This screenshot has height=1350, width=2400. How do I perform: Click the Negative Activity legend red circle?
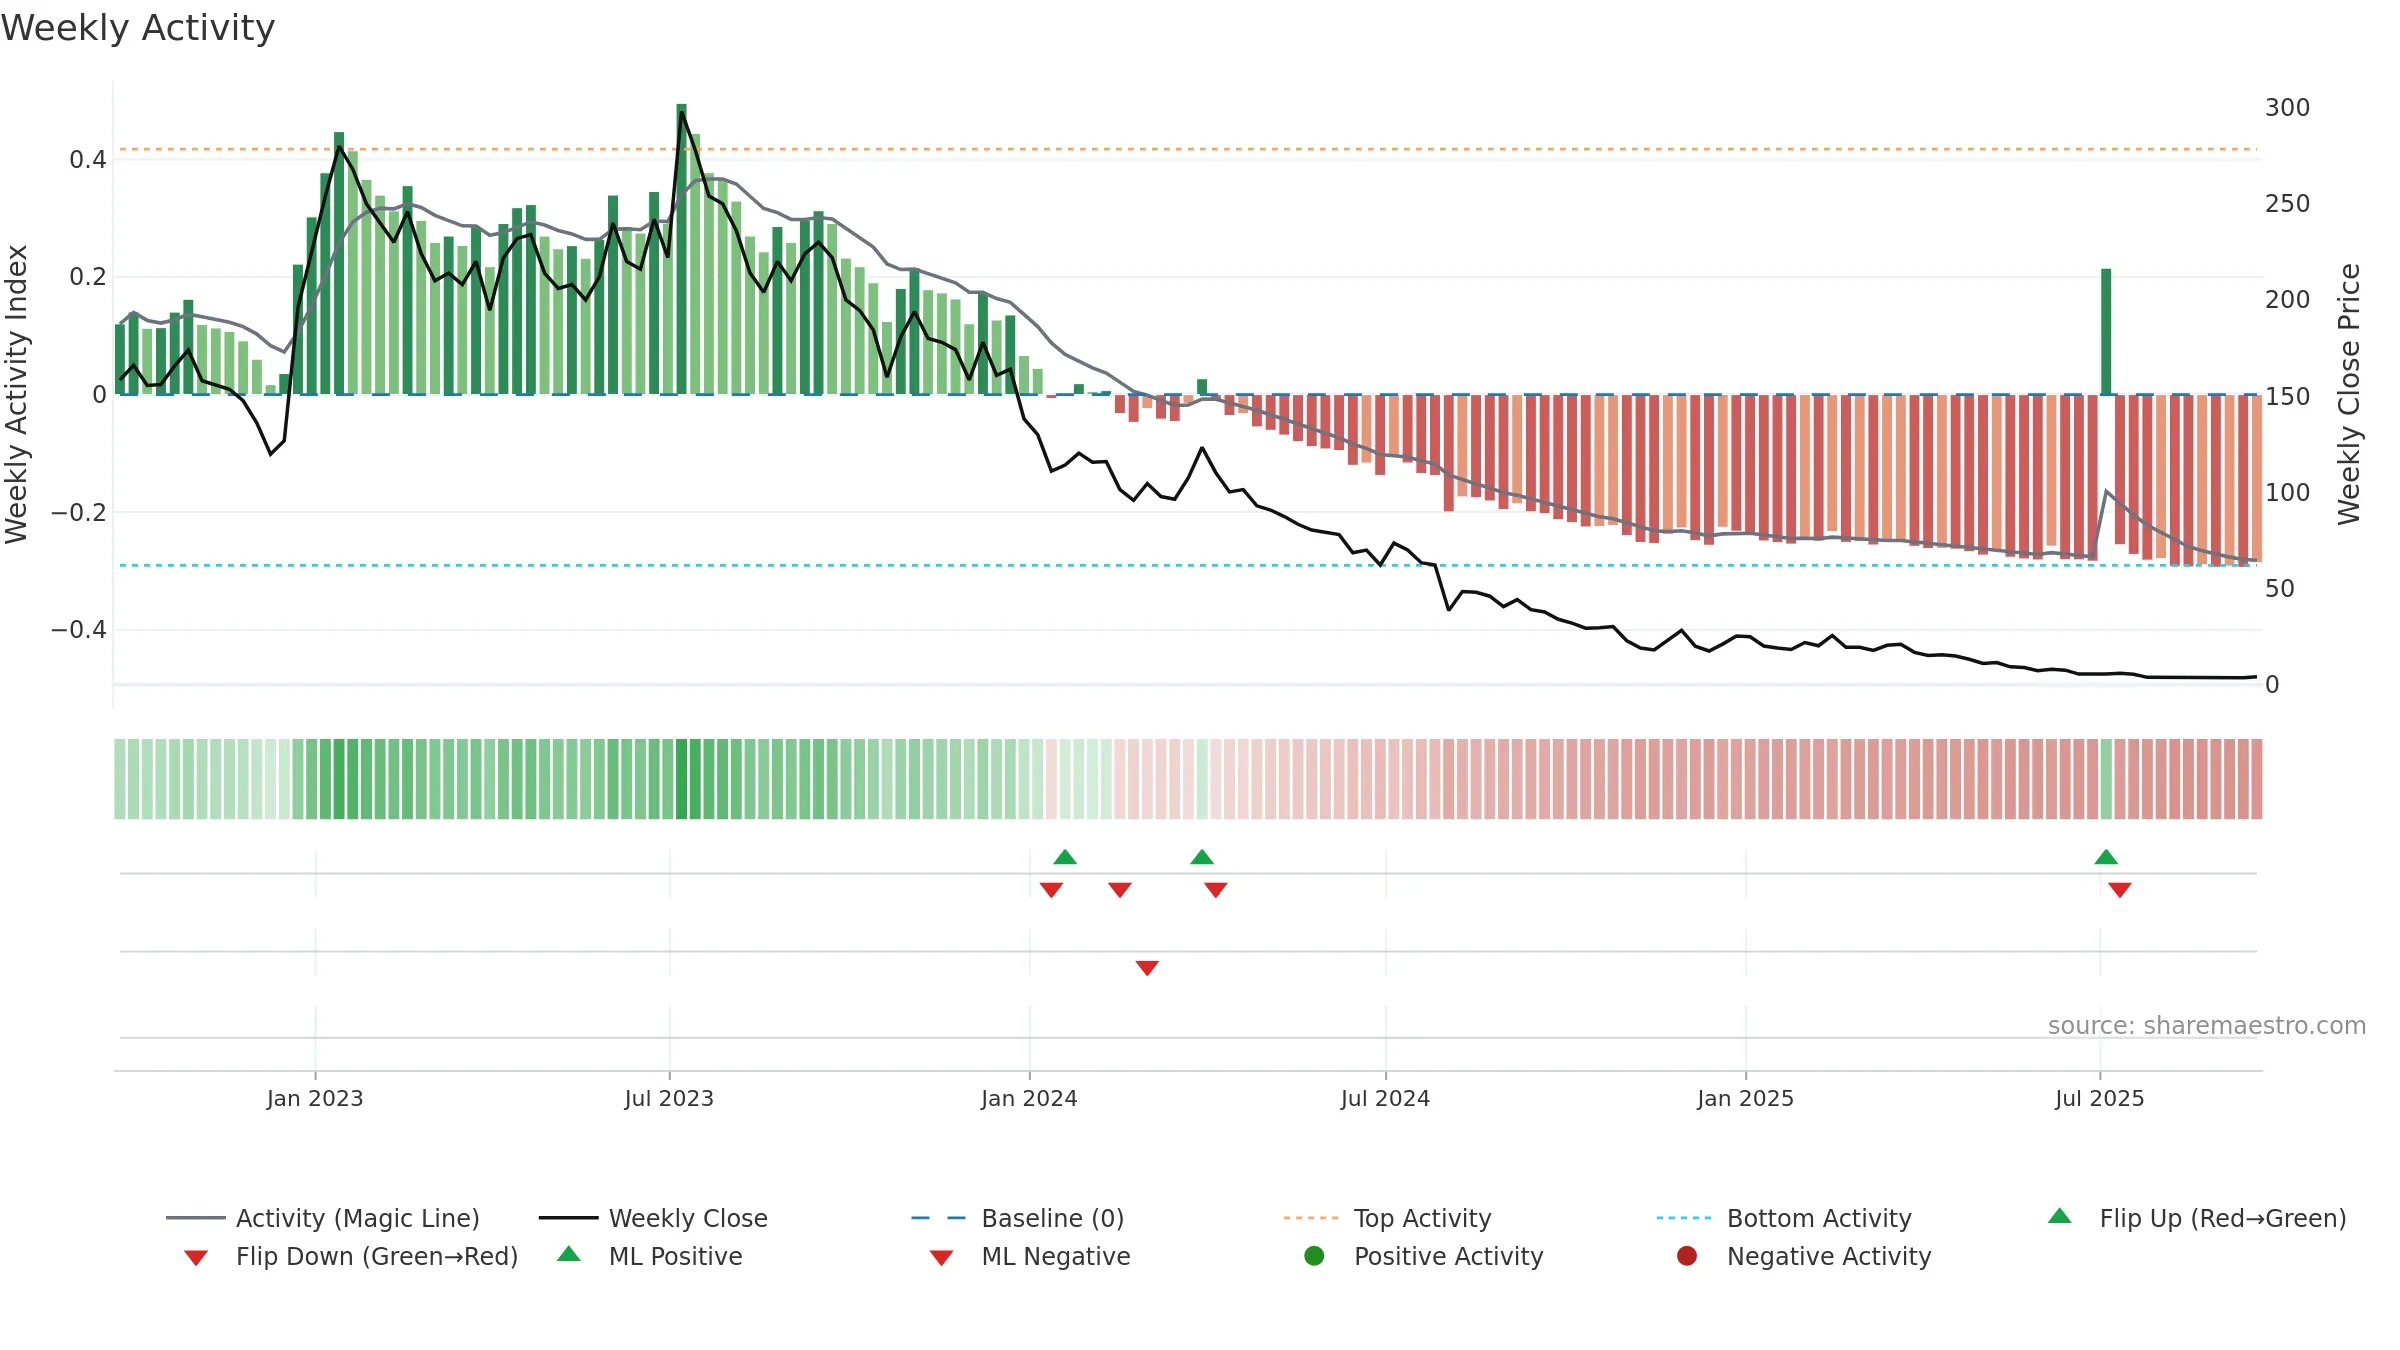tap(1687, 1256)
